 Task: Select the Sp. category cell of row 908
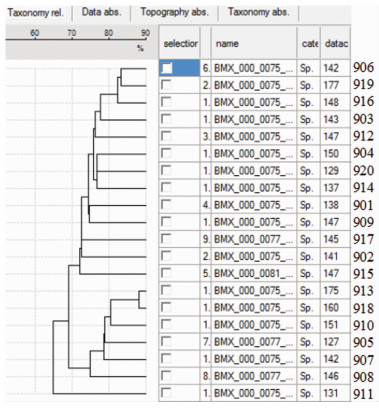click(306, 376)
